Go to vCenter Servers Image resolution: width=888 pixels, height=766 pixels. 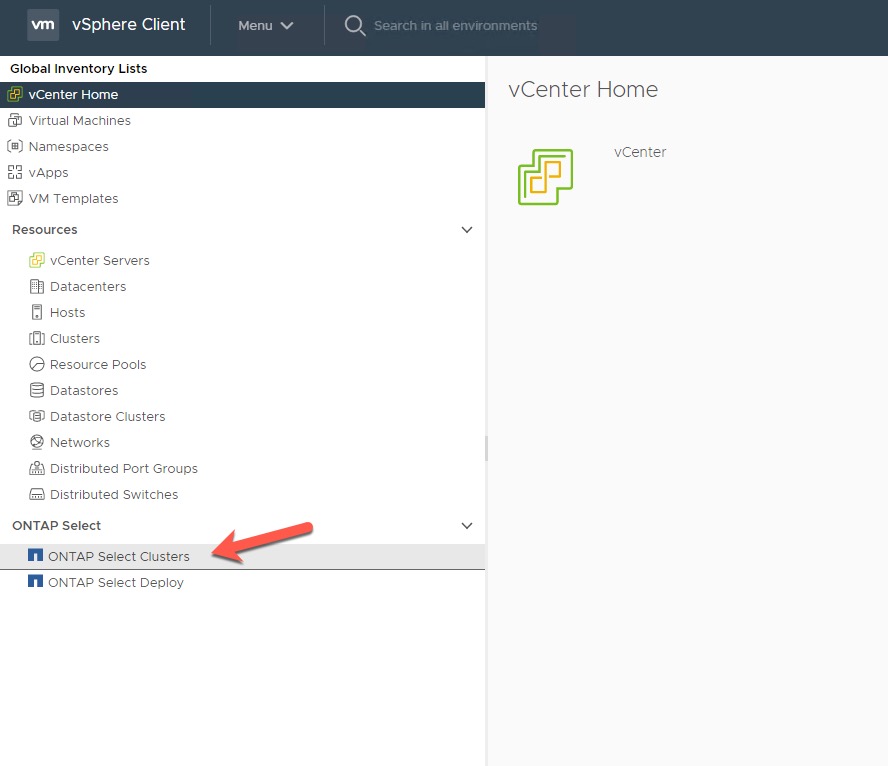click(99, 260)
